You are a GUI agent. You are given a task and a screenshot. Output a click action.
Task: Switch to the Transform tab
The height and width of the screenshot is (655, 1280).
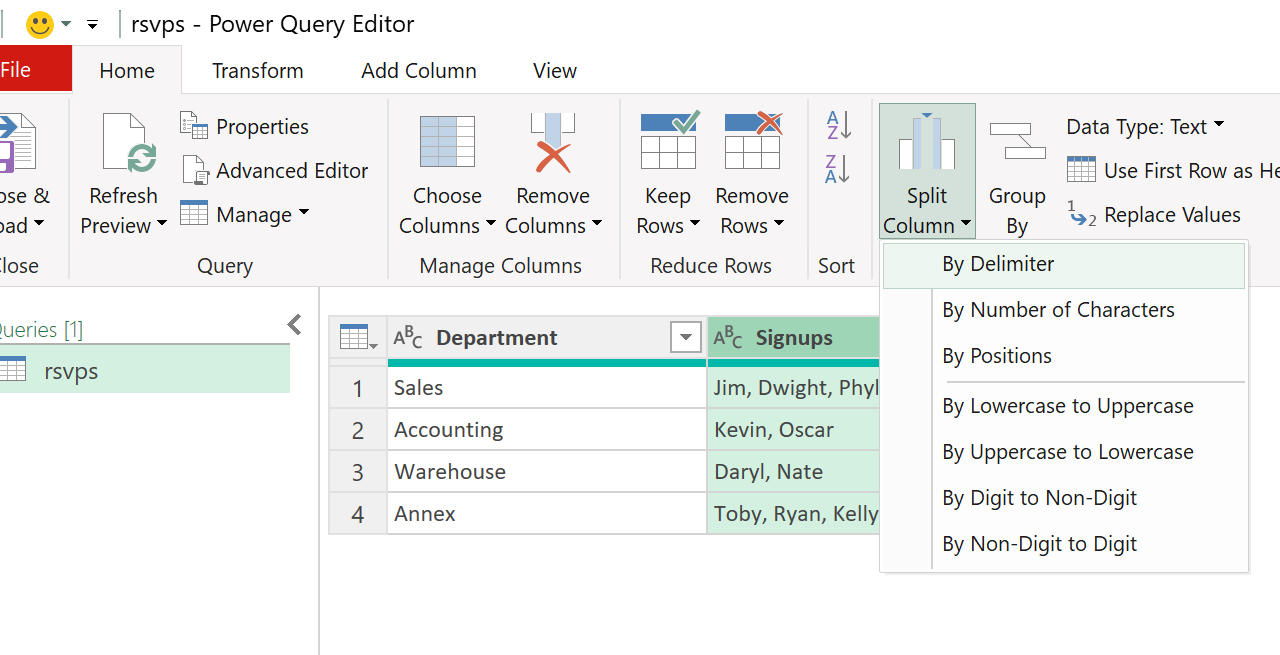point(257,71)
